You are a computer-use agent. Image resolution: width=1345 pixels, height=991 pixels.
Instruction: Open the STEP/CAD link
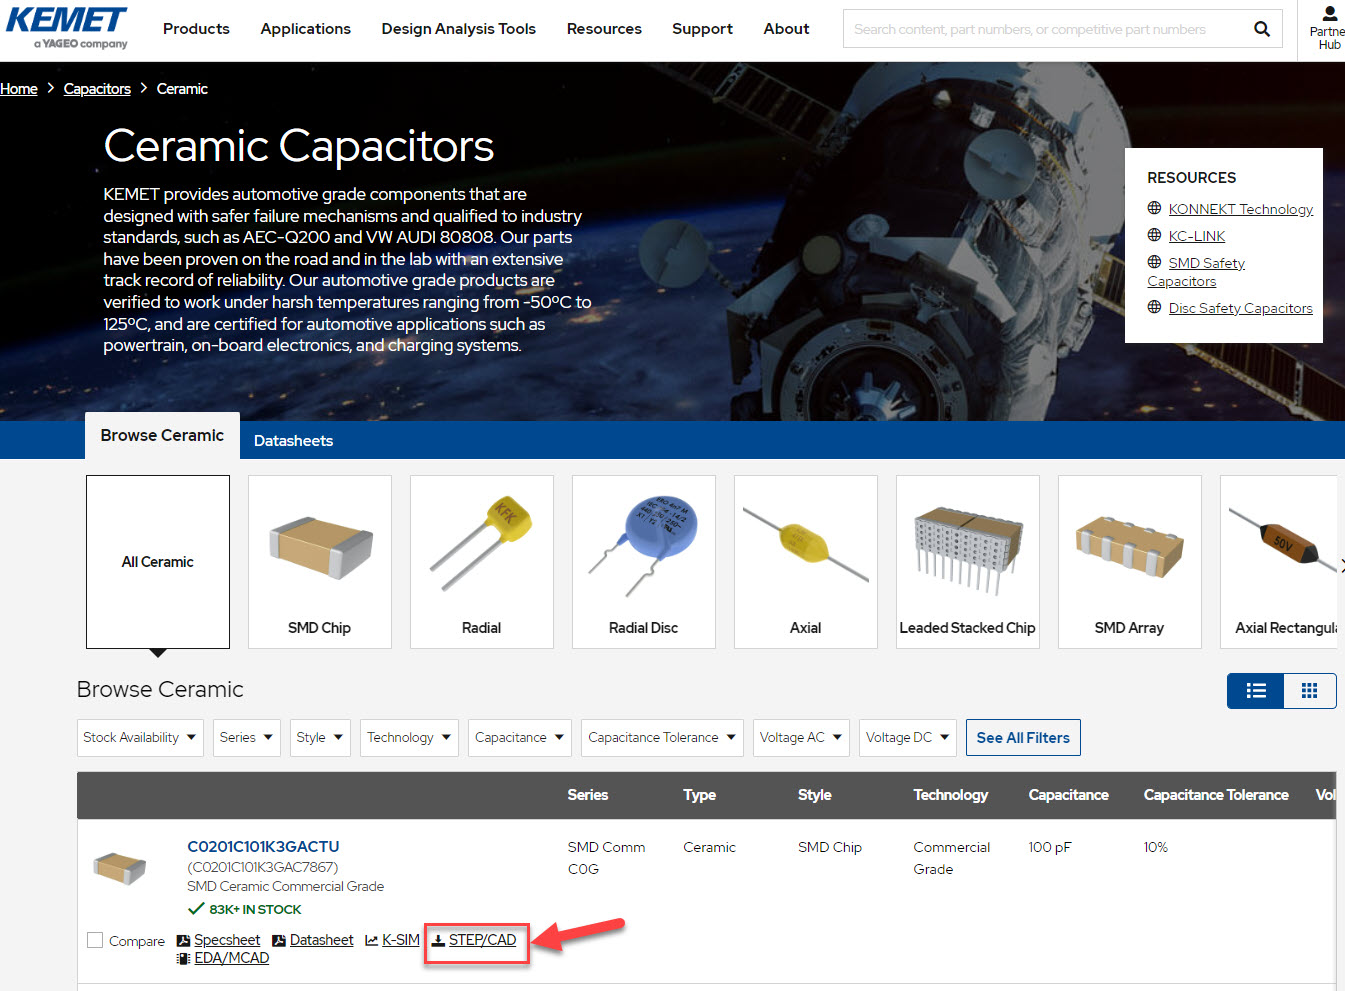(483, 940)
